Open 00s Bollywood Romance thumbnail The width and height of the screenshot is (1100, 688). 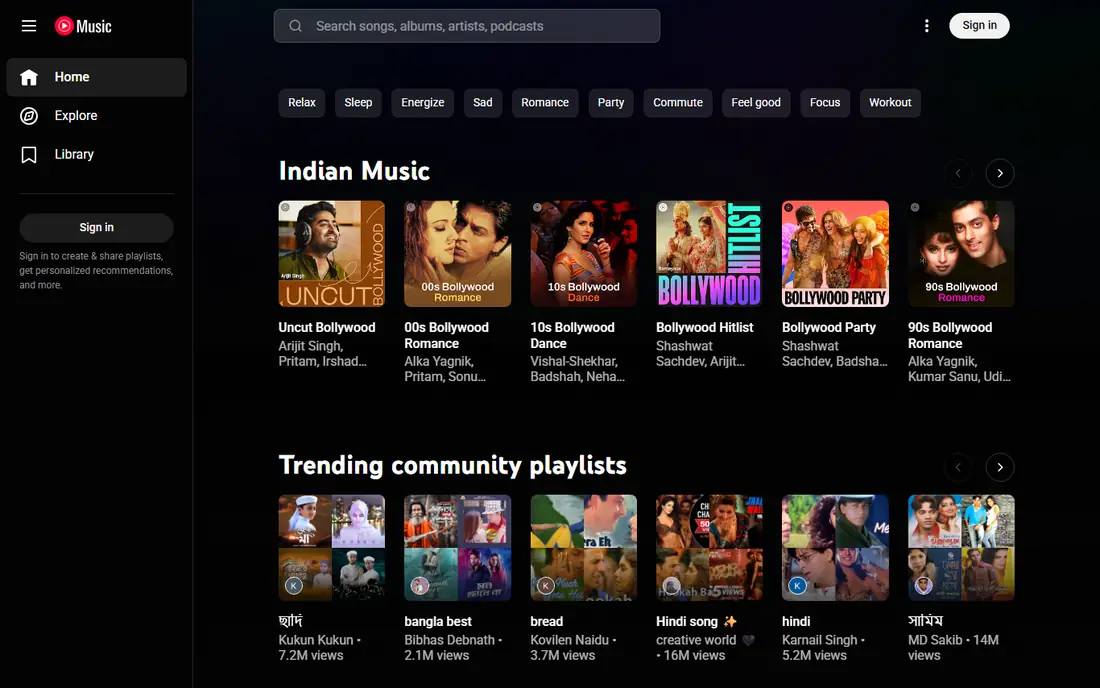[457, 254]
